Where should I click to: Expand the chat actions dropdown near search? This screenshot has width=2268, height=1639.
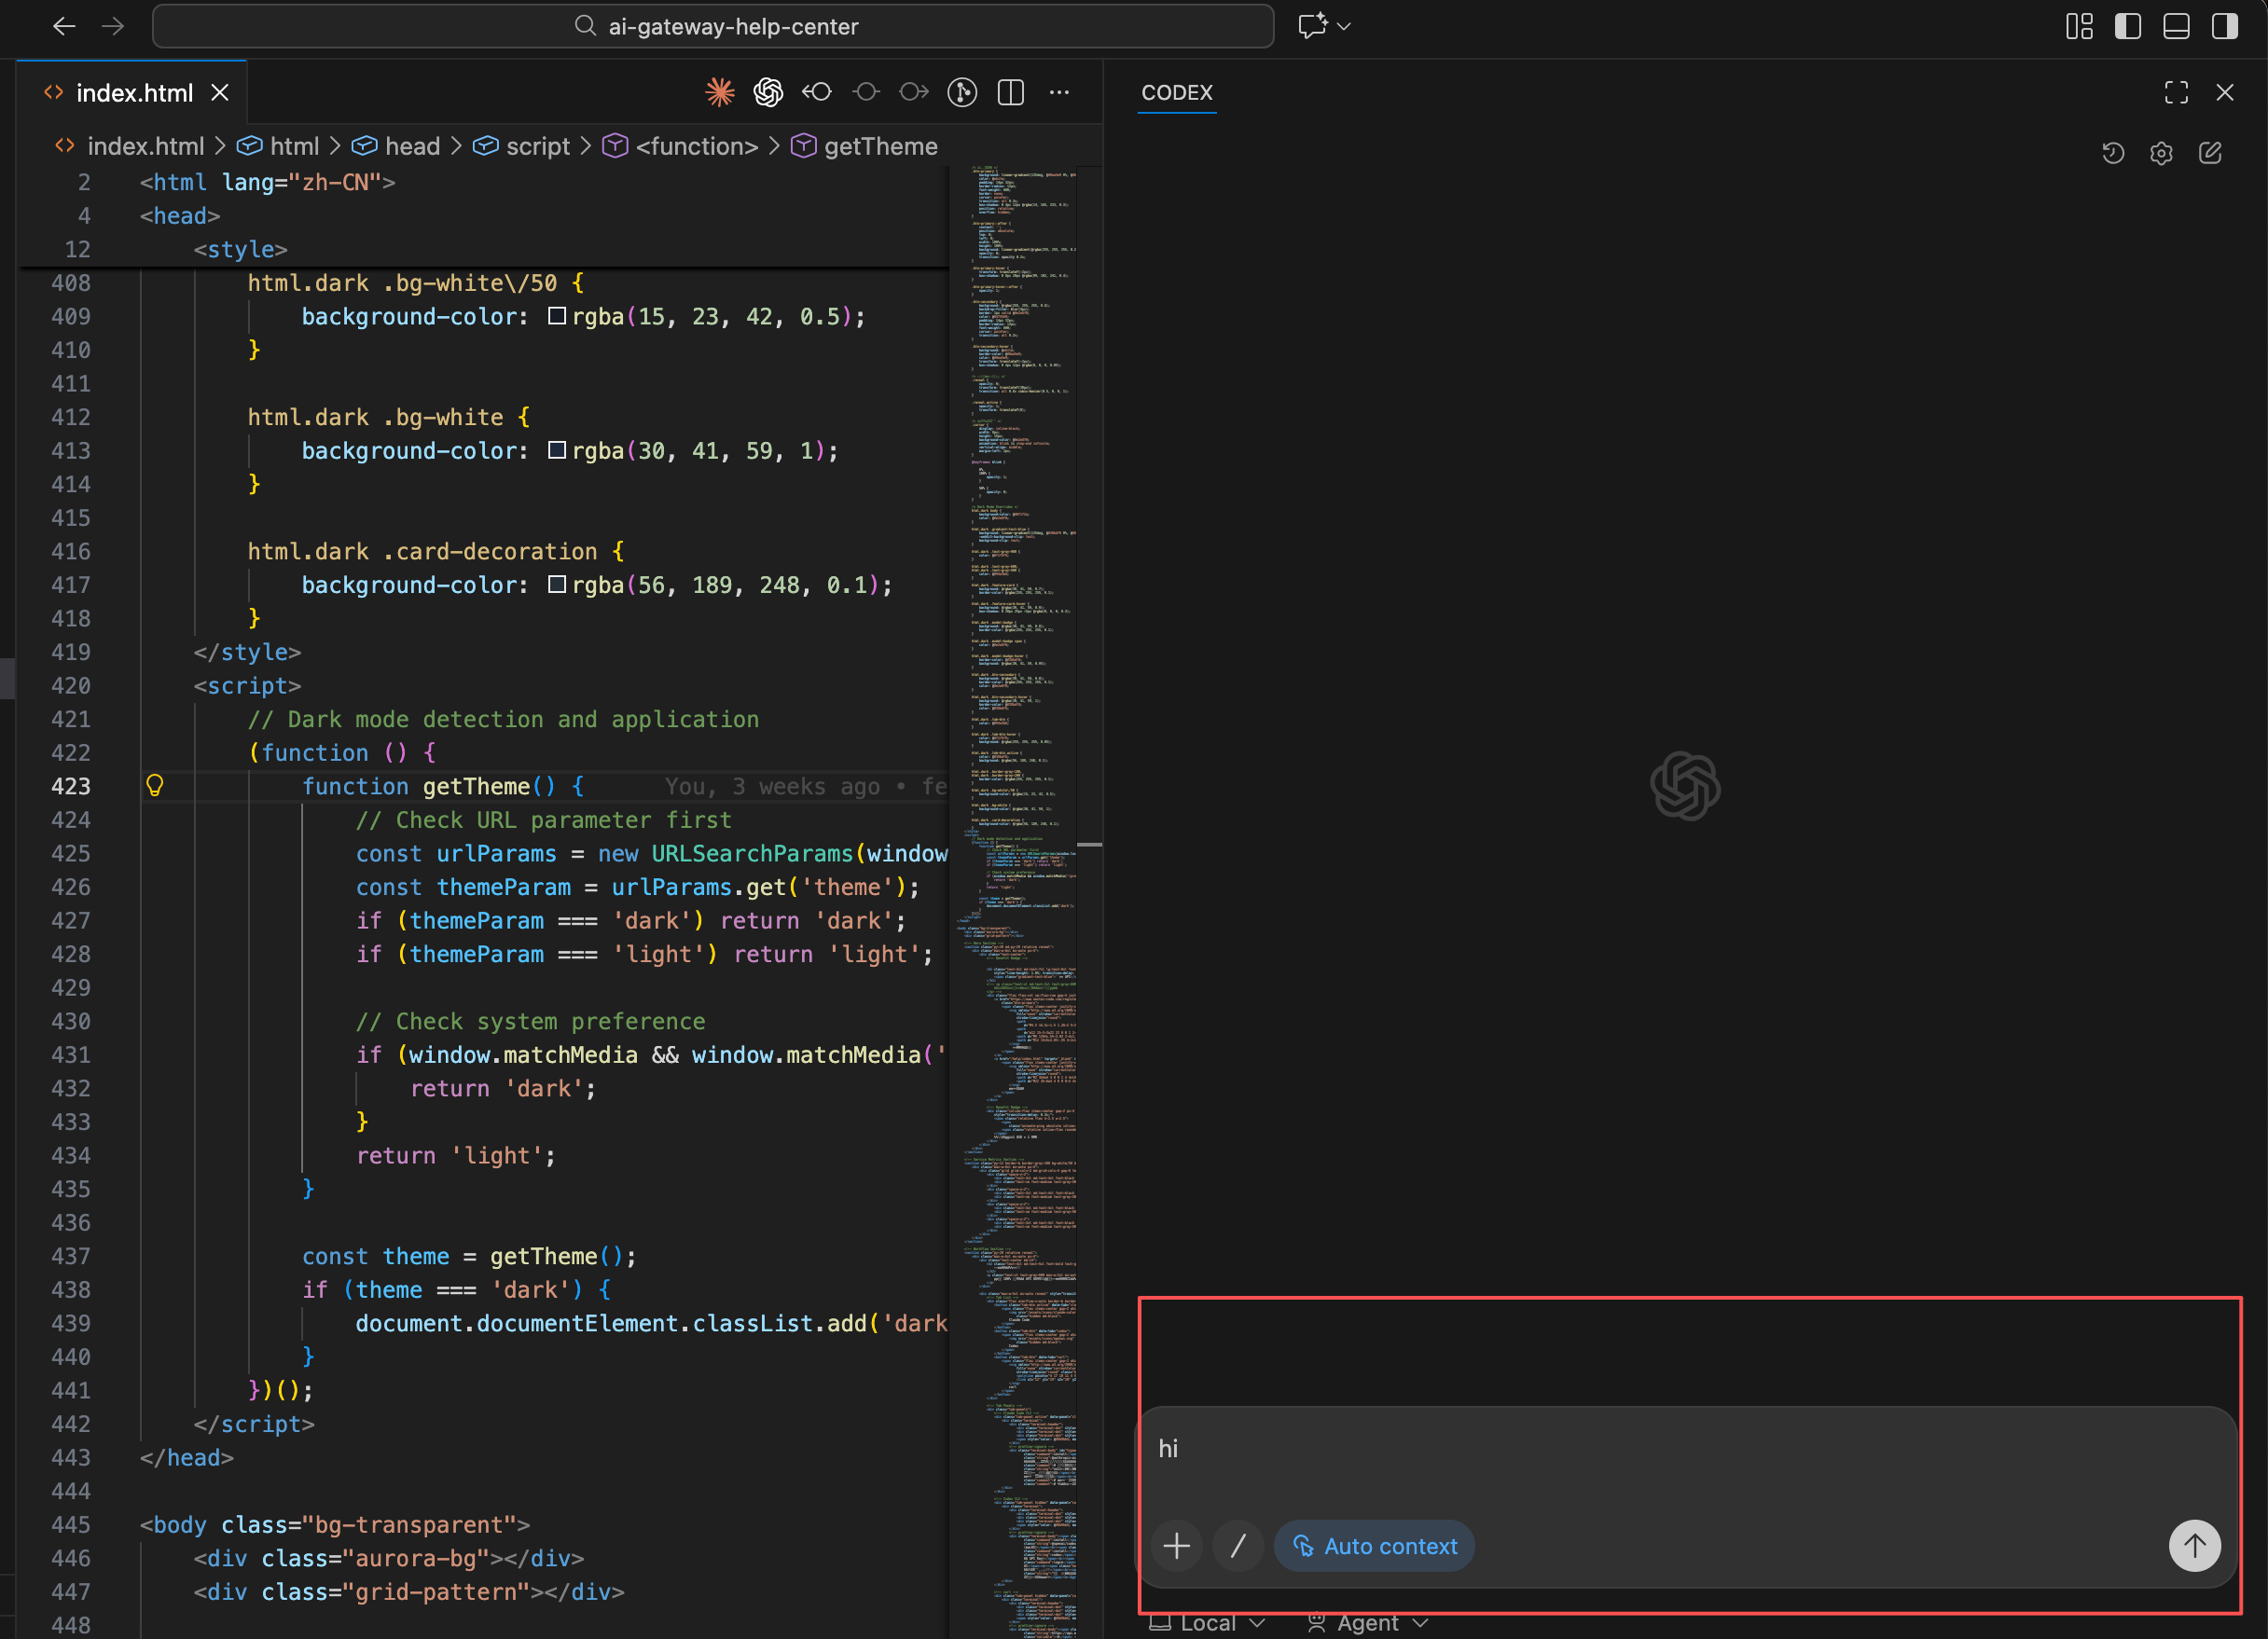tap(1343, 26)
